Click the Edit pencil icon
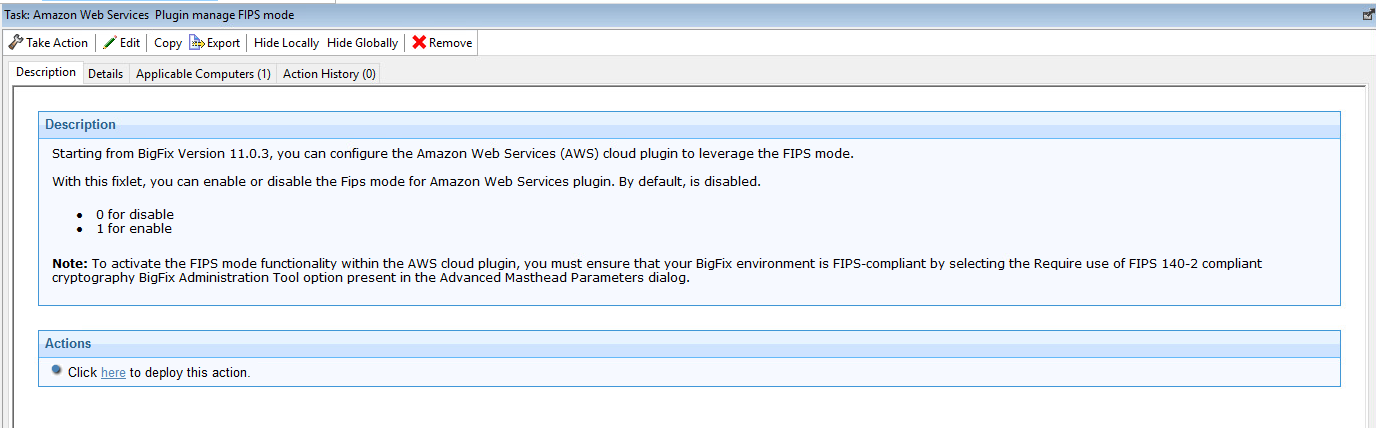The width and height of the screenshot is (1376, 428). (x=110, y=43)
